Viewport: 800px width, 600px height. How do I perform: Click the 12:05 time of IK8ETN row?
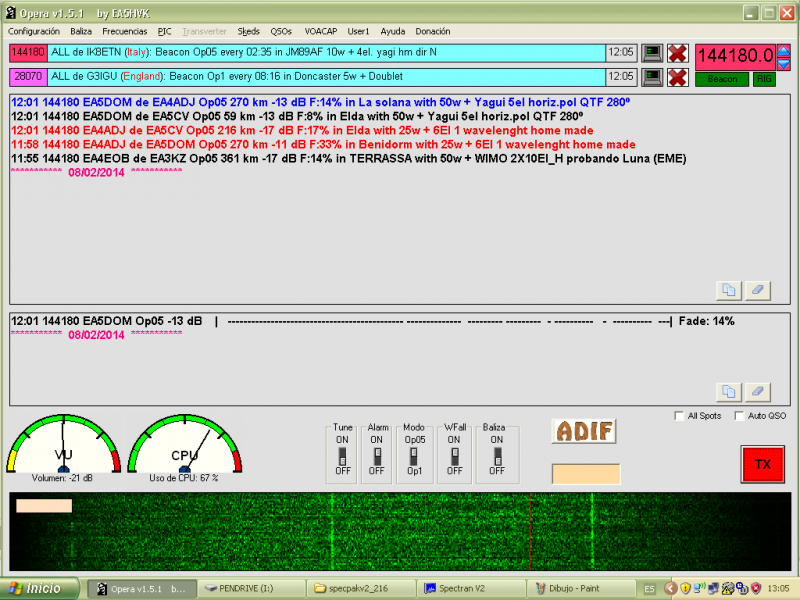(620, 53)
